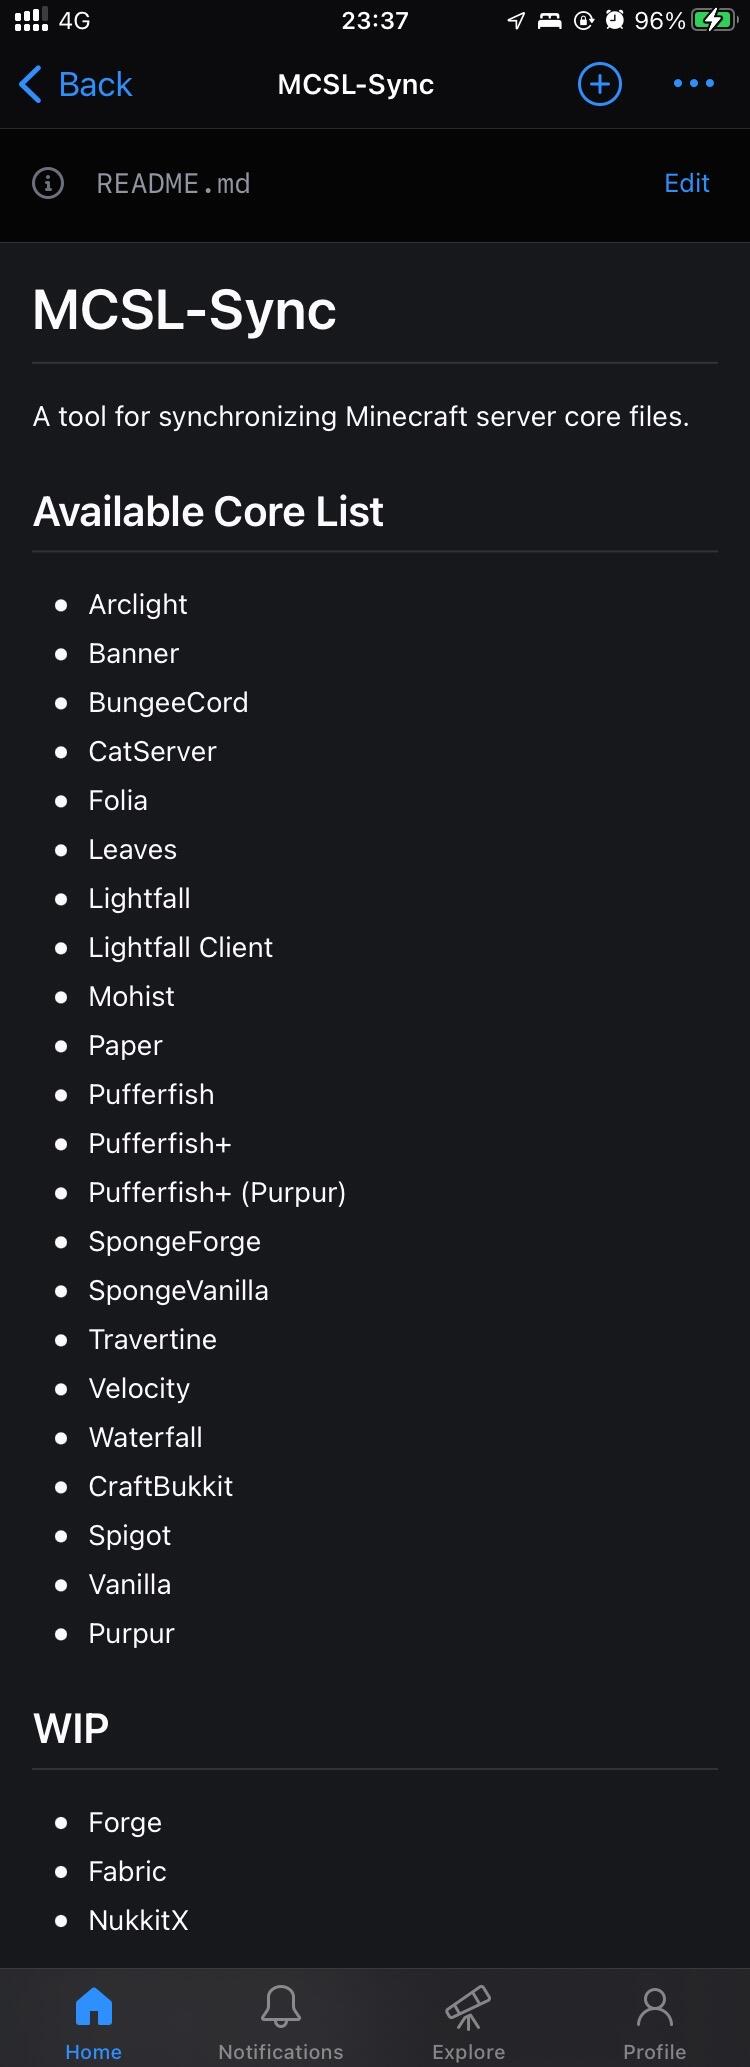Tap the Arclight list item

coord(138,605)
